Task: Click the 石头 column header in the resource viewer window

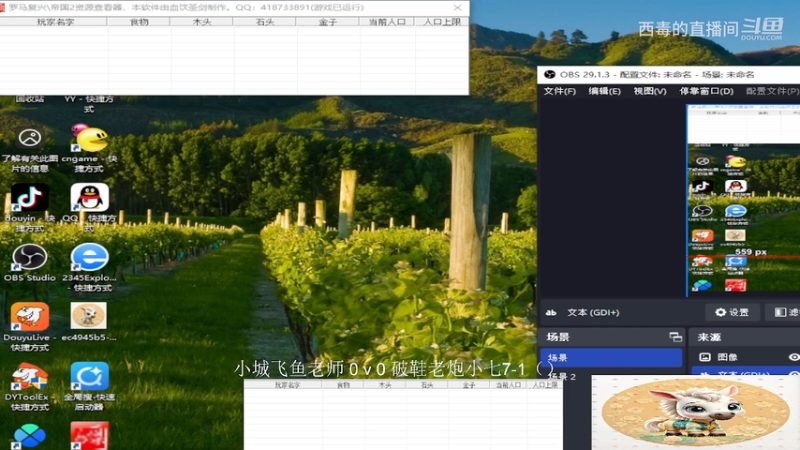Action: [x=265, y=22]
